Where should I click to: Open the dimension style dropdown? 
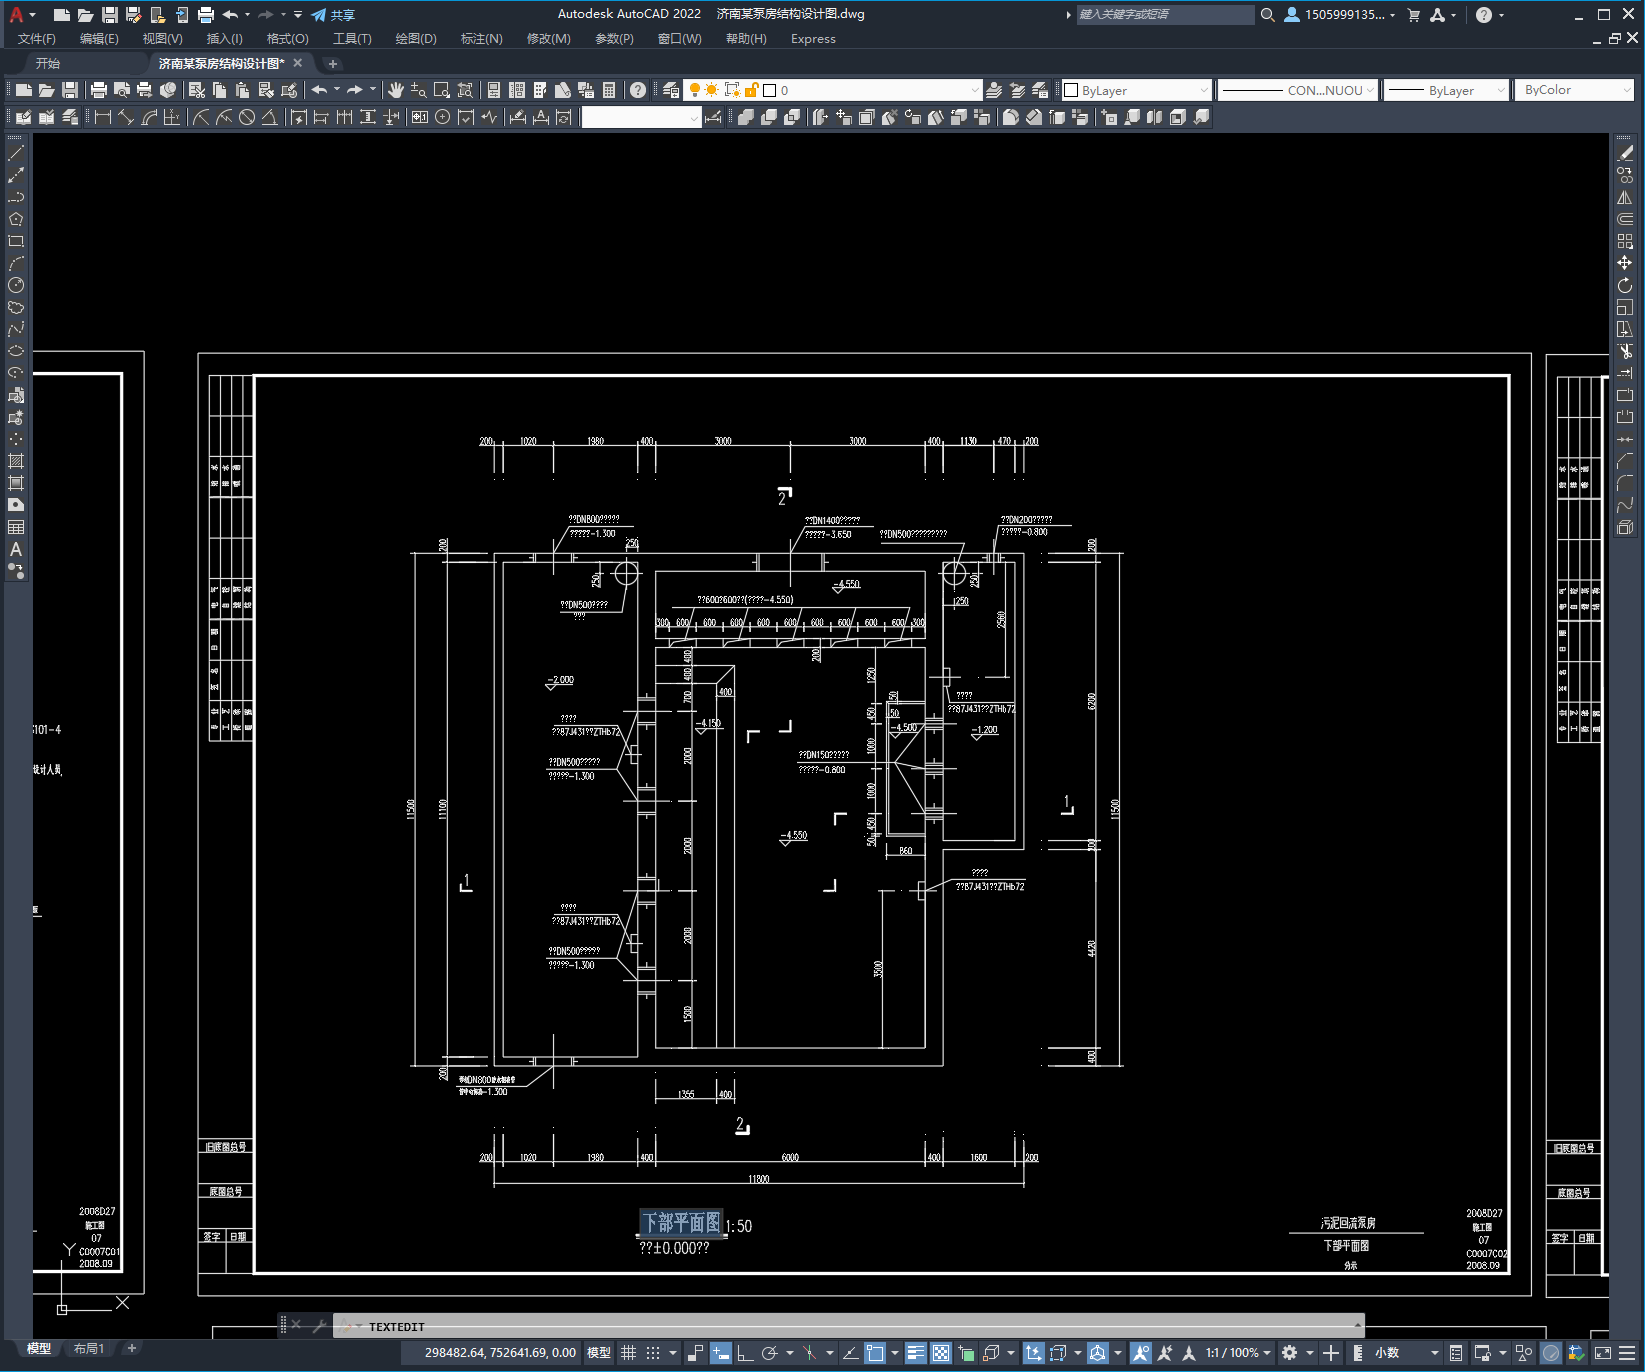pyautogui.click(x=641, y=117)
